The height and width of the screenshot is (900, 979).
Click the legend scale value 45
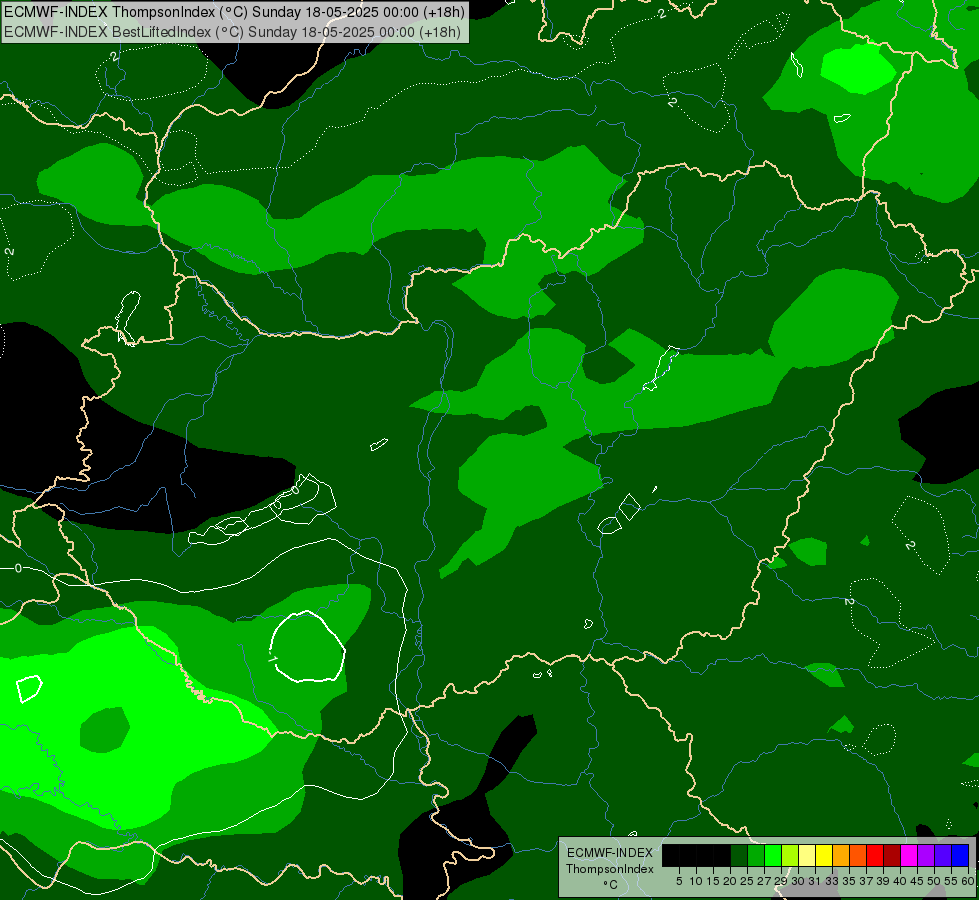click(918, 881)
